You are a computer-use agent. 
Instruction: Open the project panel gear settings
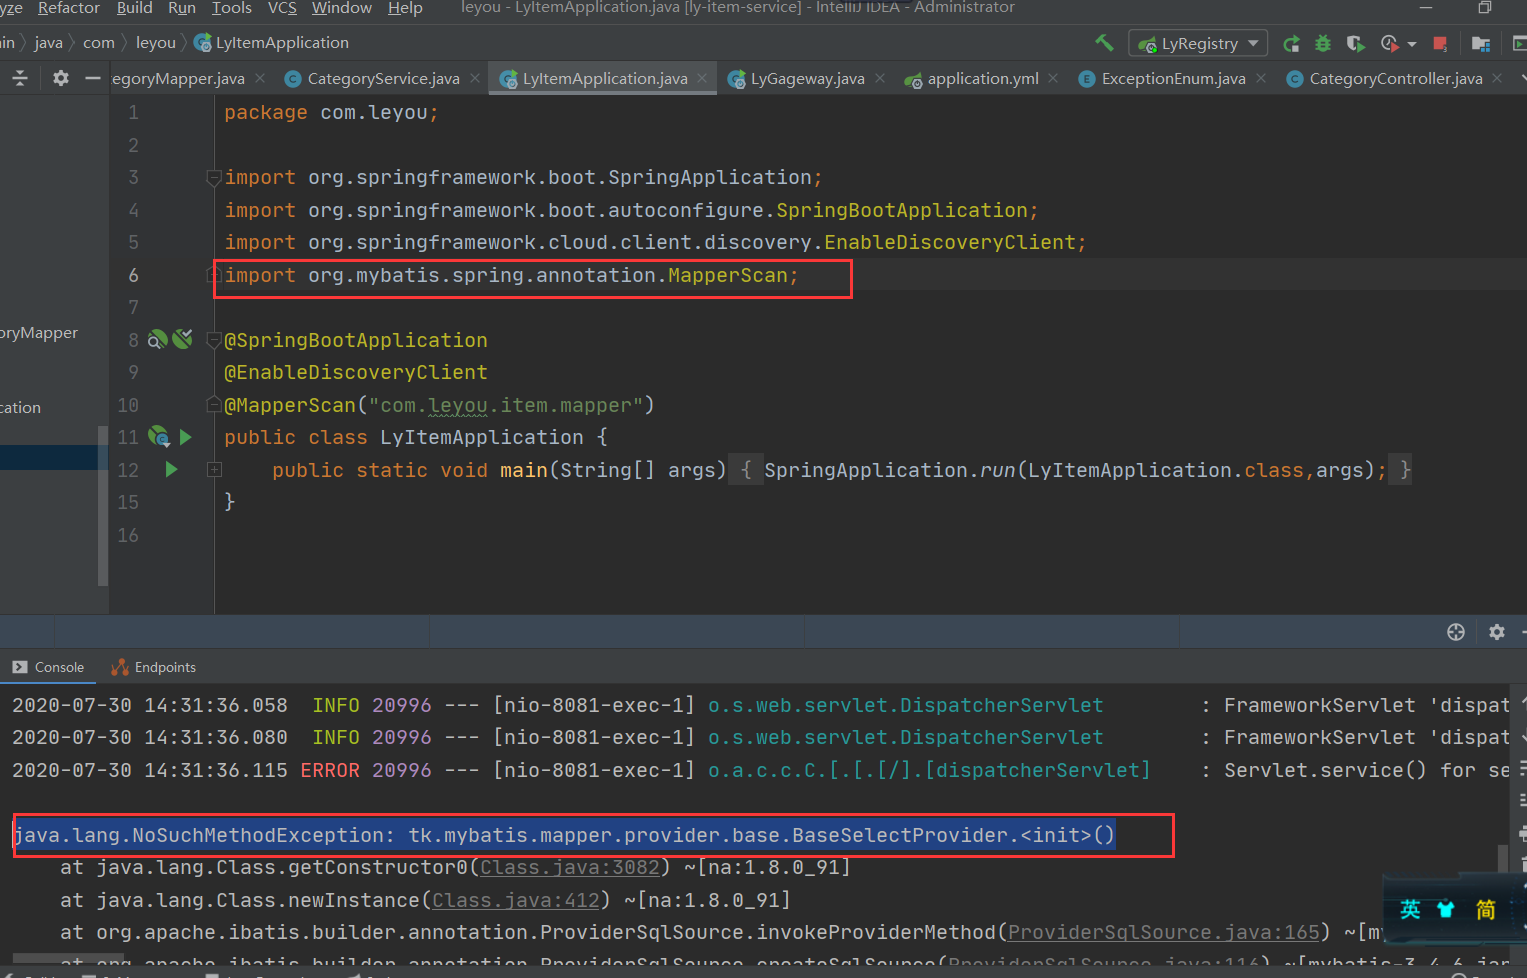[61, 78]
